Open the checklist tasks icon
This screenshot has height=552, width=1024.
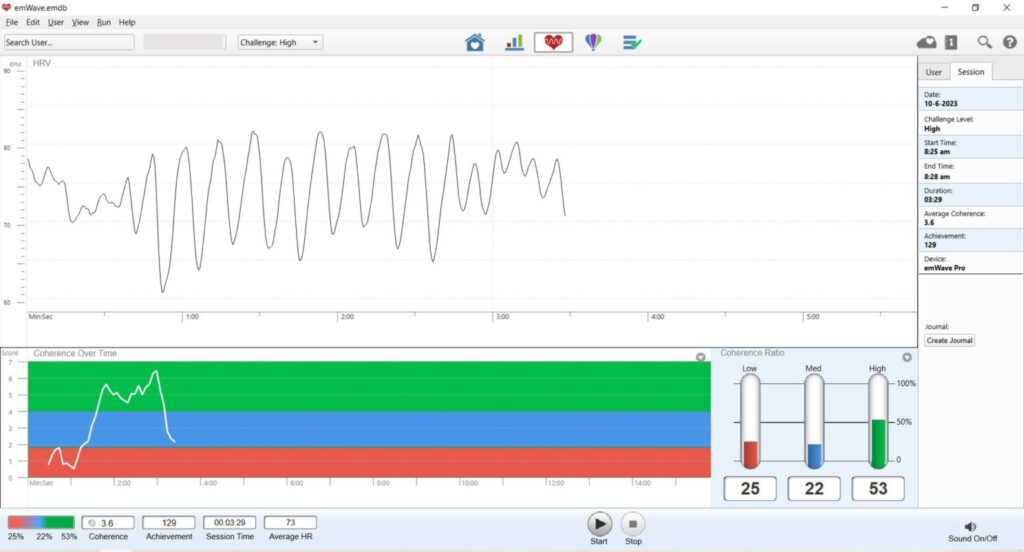click(x=632, y=42)
